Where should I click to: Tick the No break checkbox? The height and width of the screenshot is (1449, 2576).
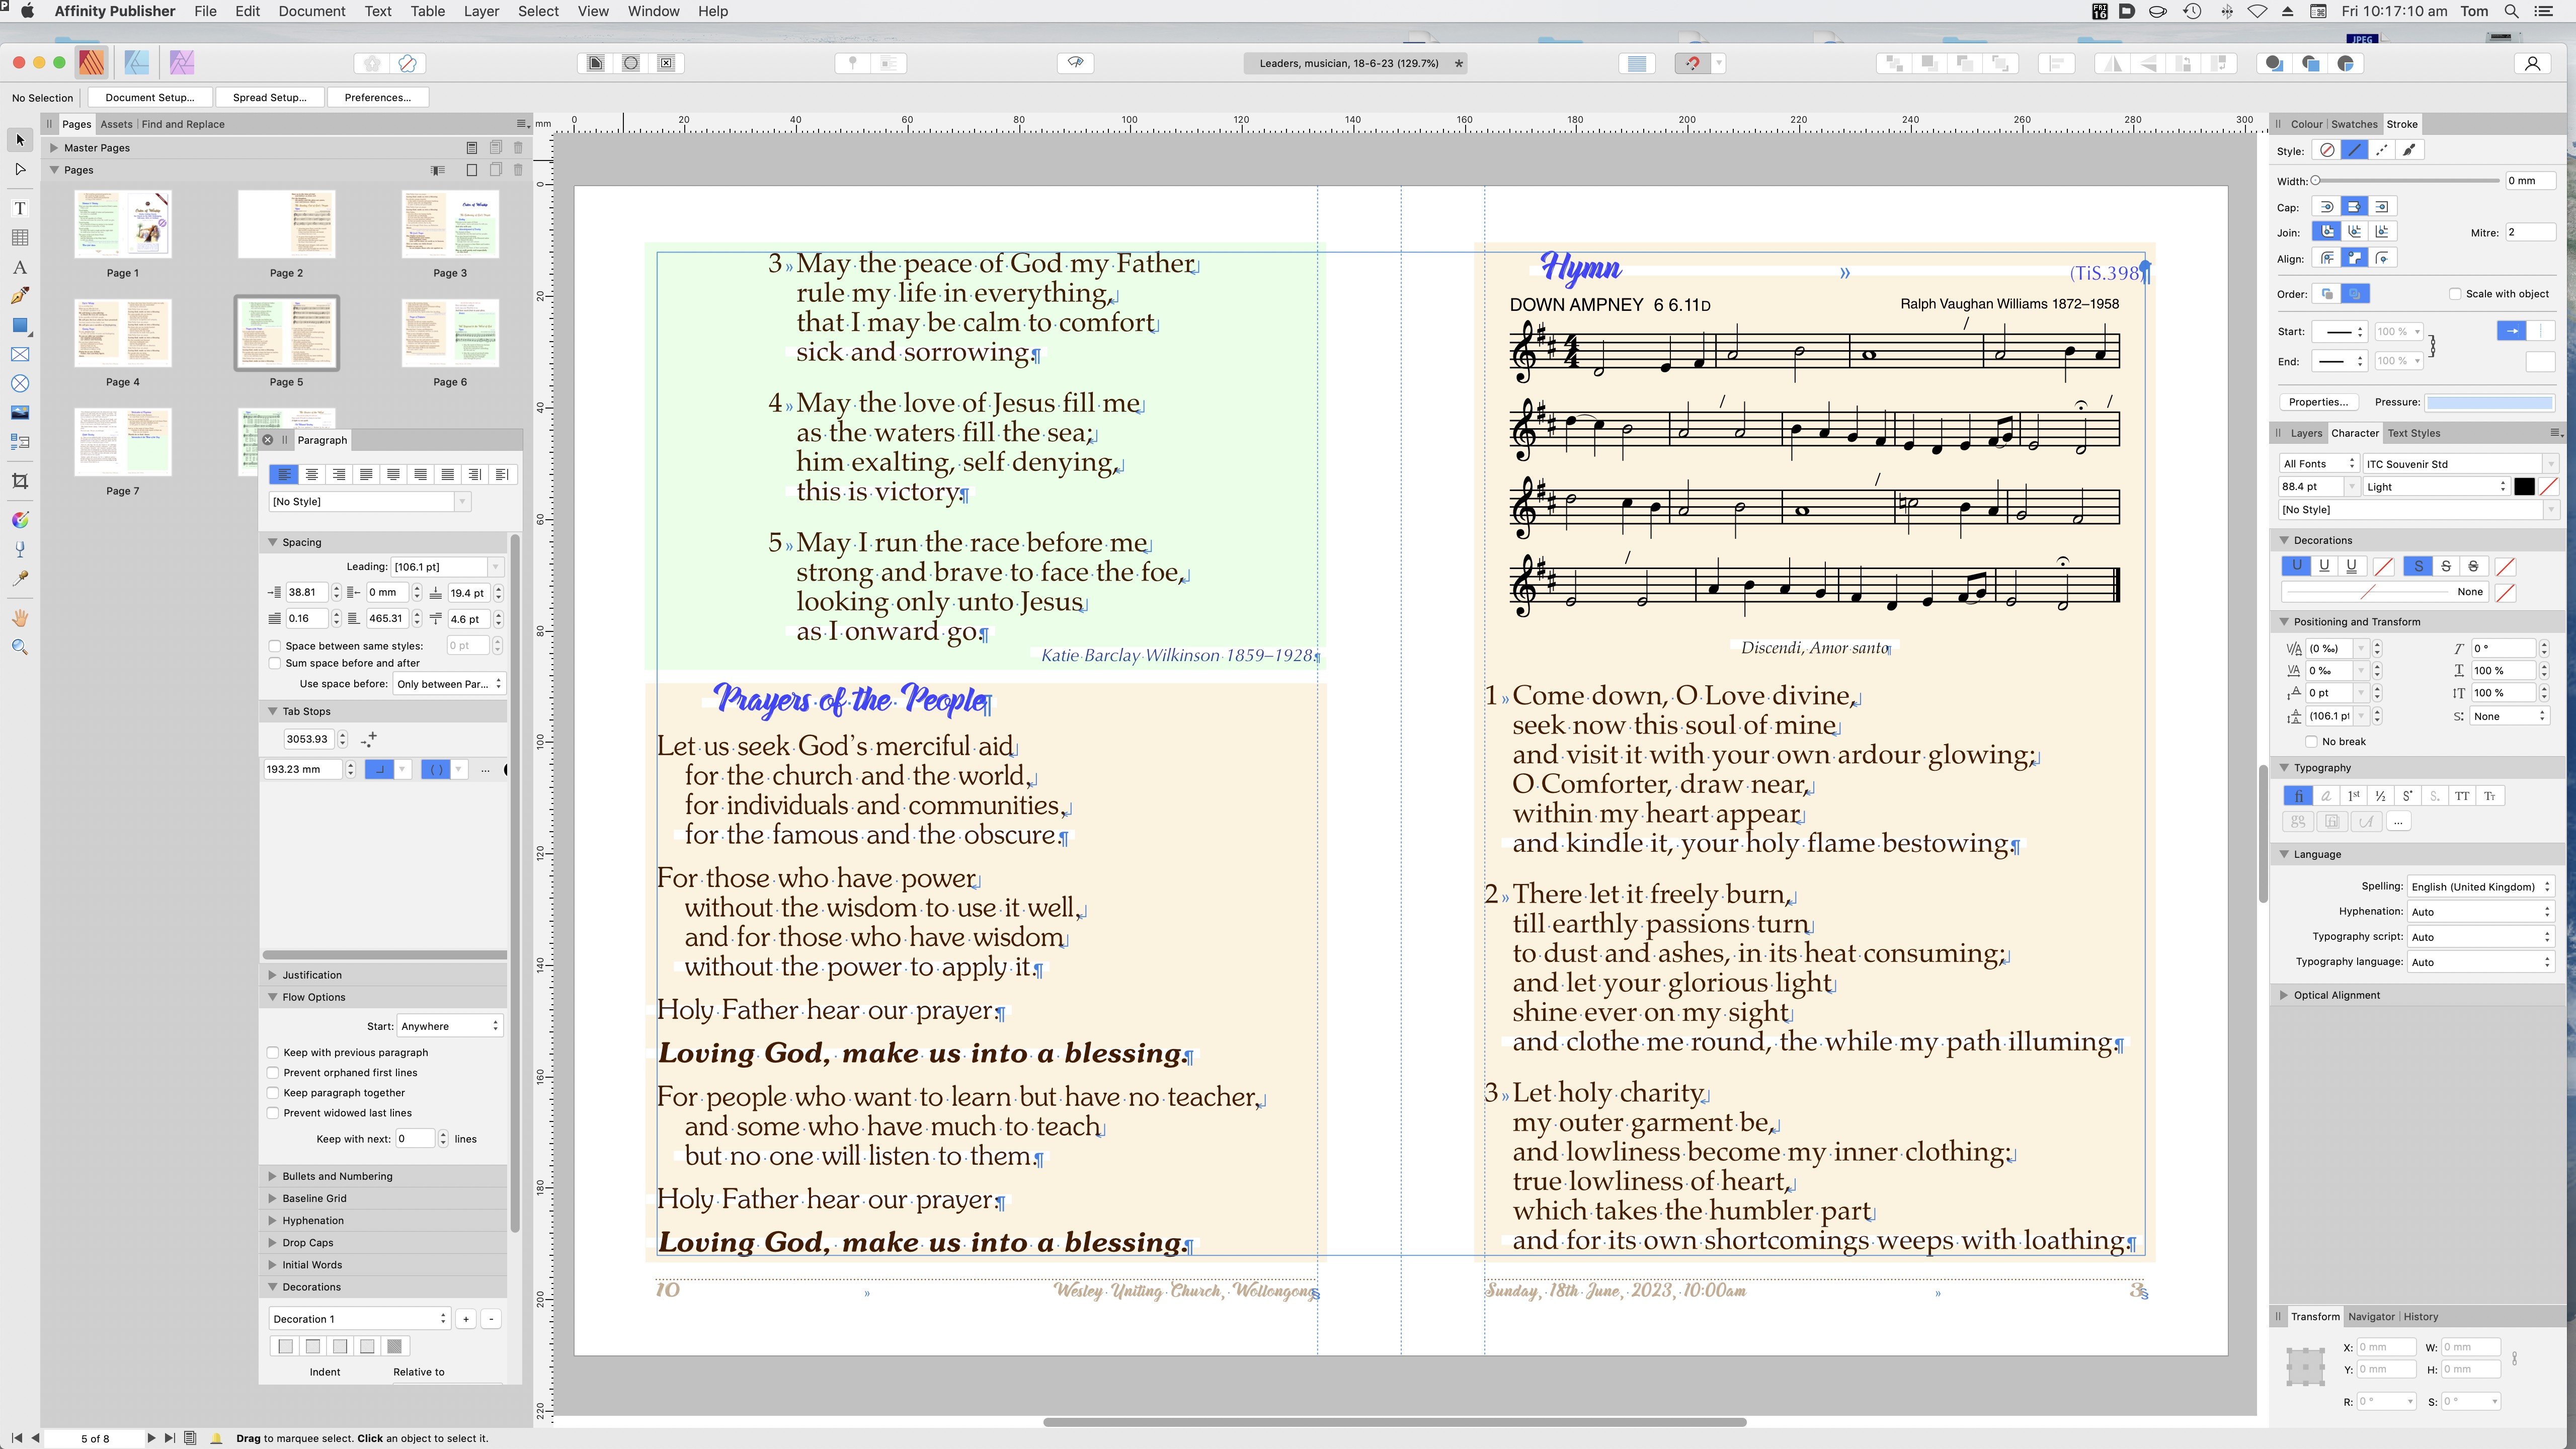pos(2311,742)
